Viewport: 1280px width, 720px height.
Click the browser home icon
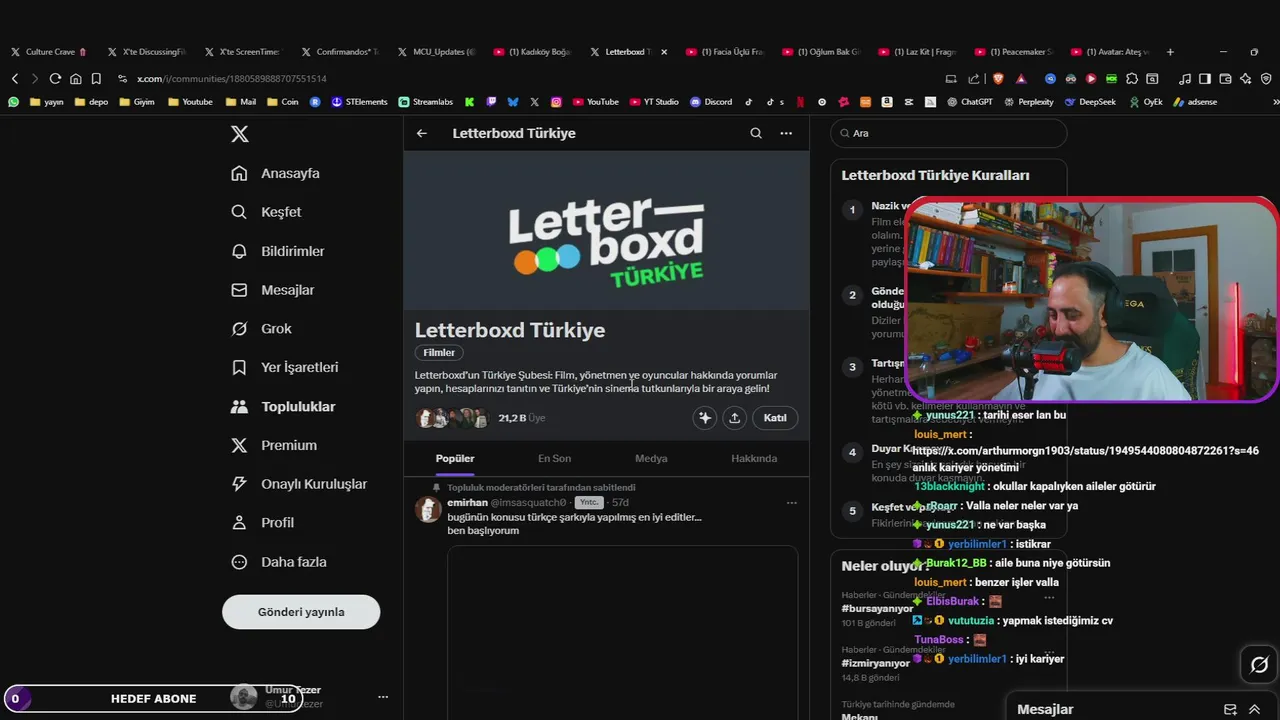pos(75,78)
